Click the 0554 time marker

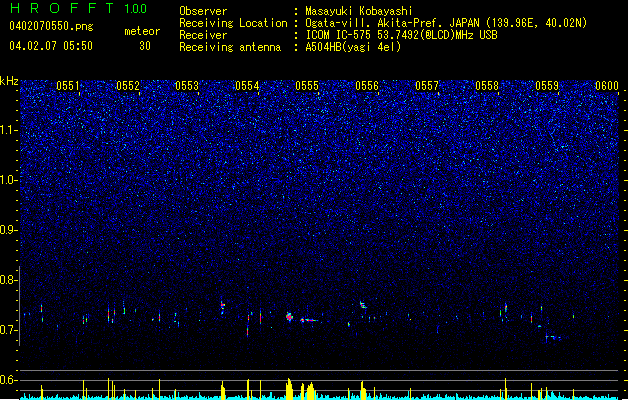pos(247,86)
